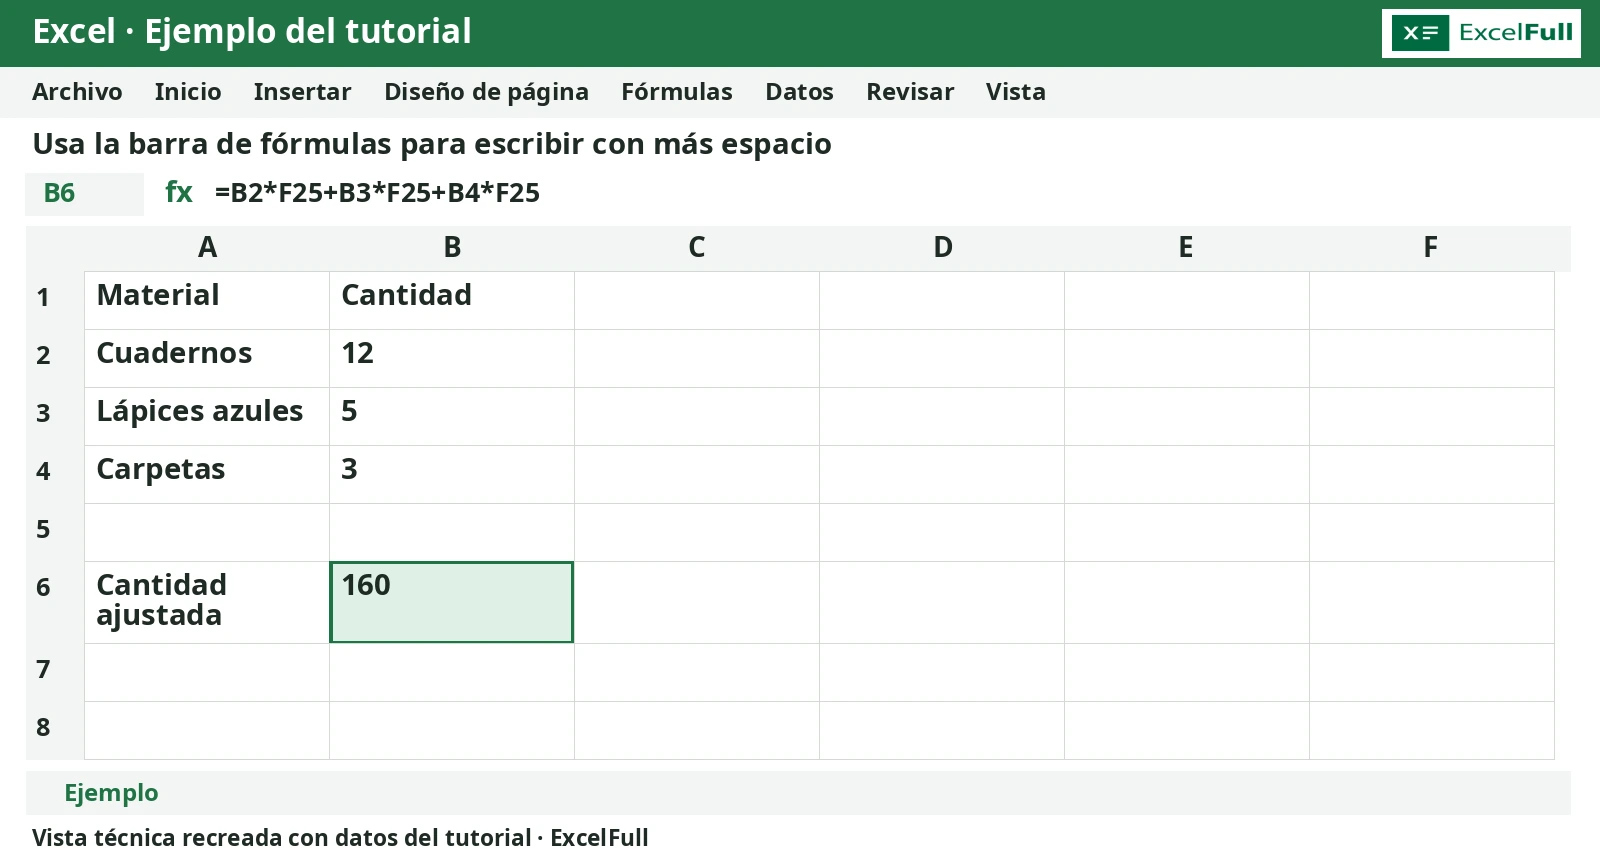Click the Lápices azules cell
This screenshot has width=1600, height=864.
point(207,416)
